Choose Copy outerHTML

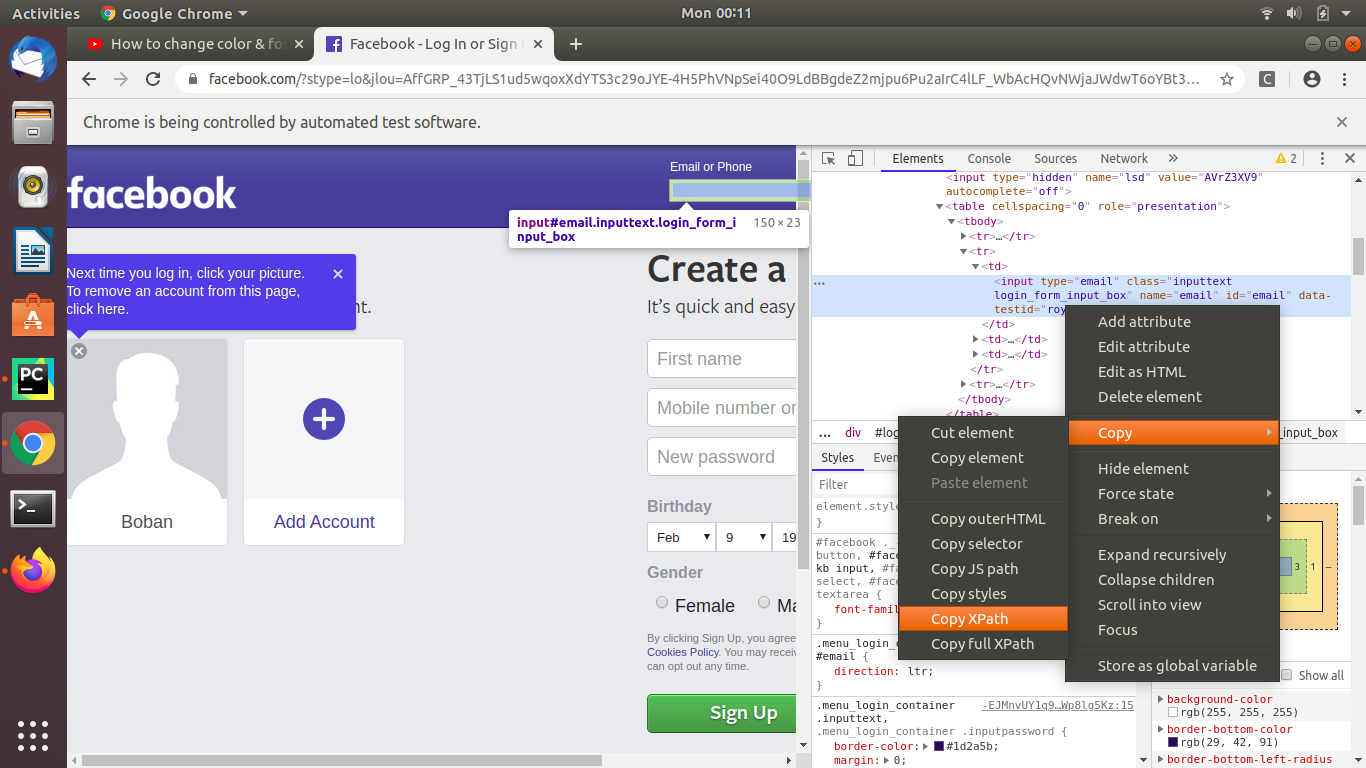pos(983,519)
